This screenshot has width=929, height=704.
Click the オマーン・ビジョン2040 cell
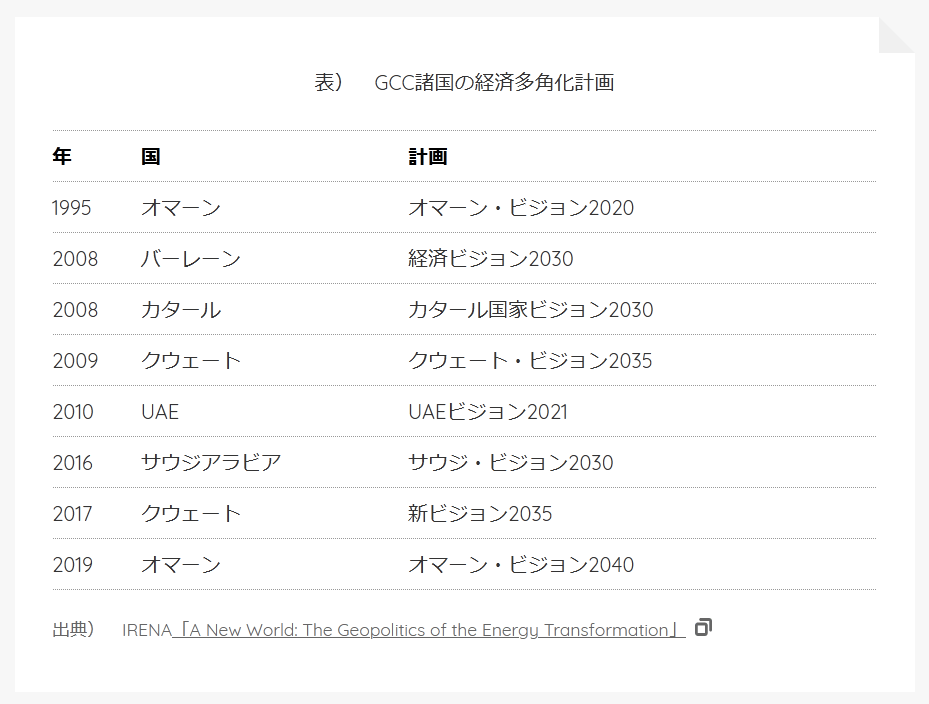520,565
